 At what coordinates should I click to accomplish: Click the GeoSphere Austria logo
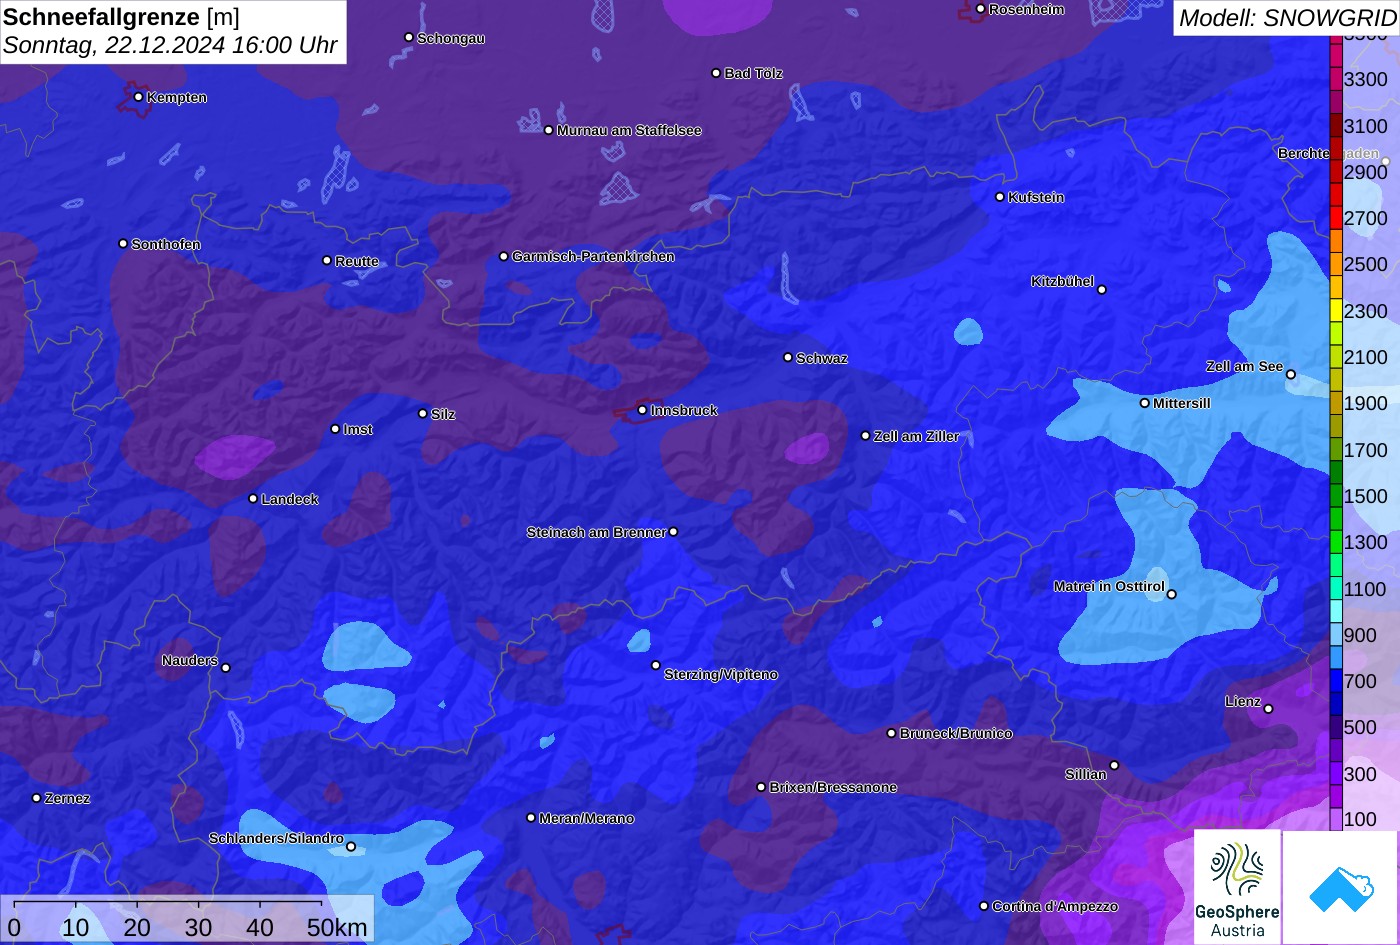tap(1237, 887)
